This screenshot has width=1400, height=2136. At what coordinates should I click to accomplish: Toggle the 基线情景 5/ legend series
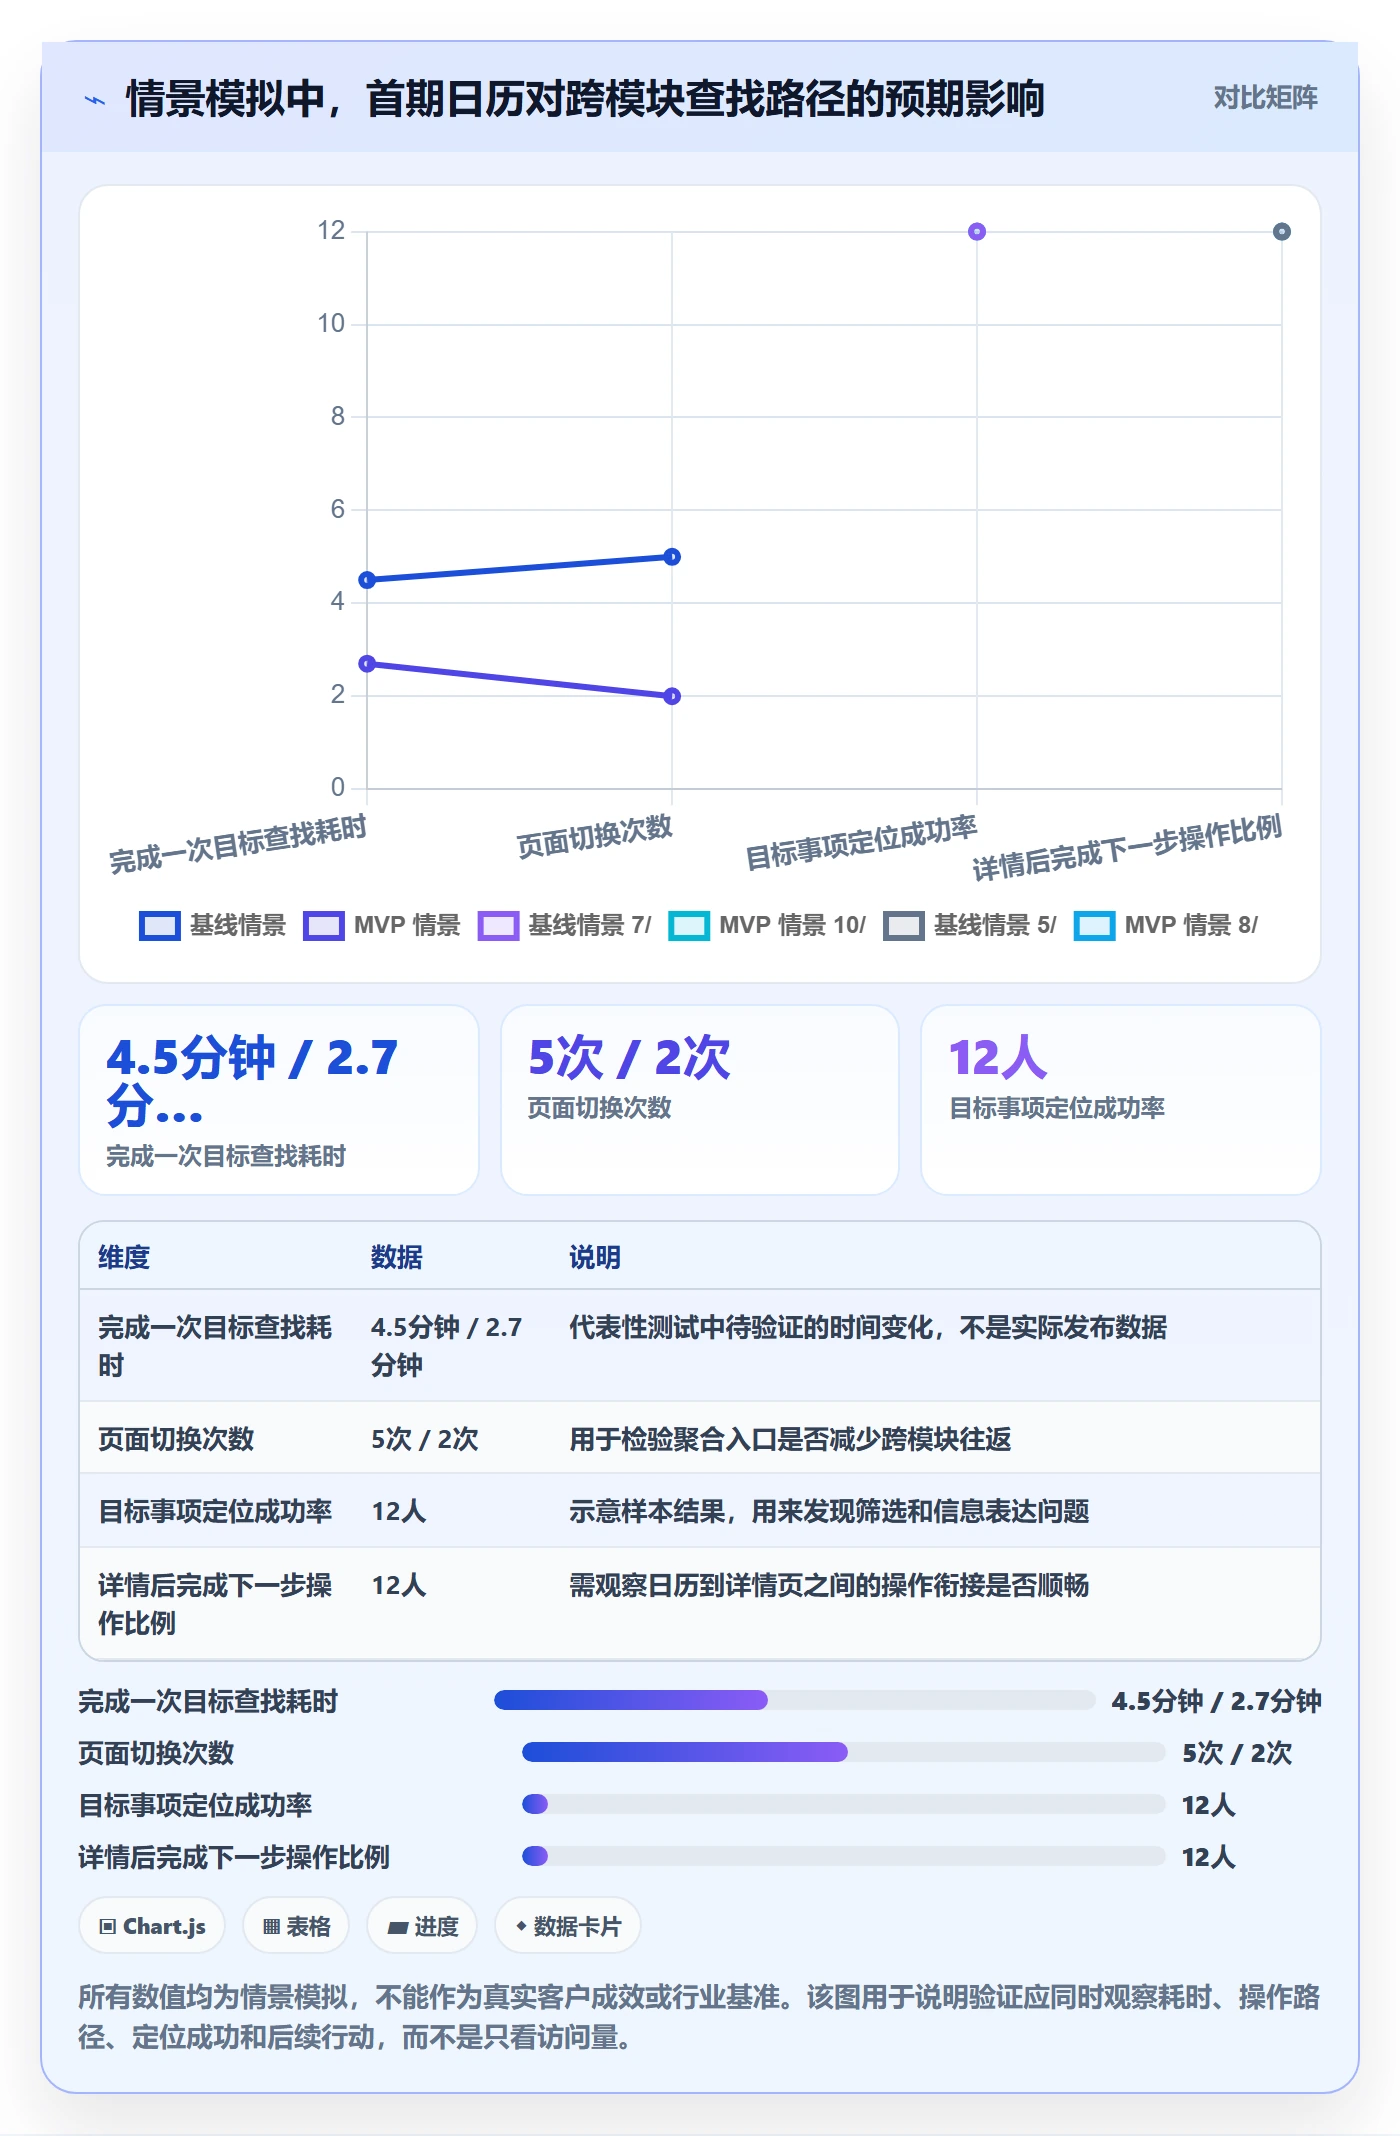[970, 925]
